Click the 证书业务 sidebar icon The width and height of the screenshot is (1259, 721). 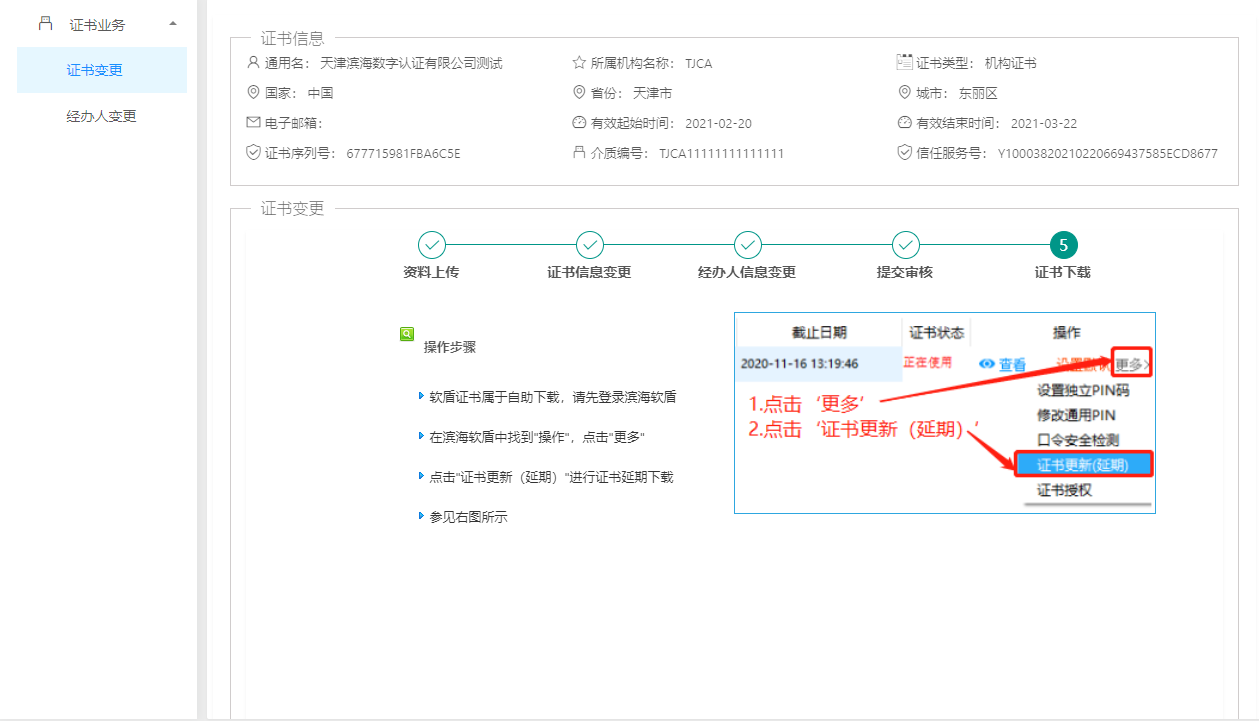pos(45,24)
